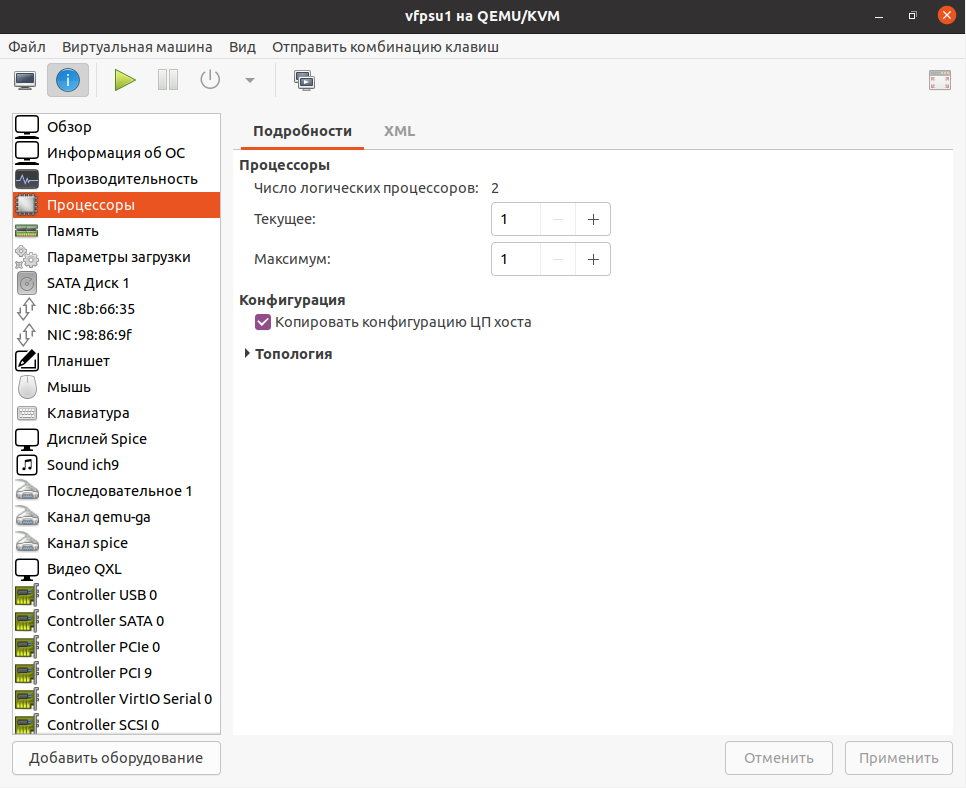Click the shut down power icon
966x788 pixels.
210,80
